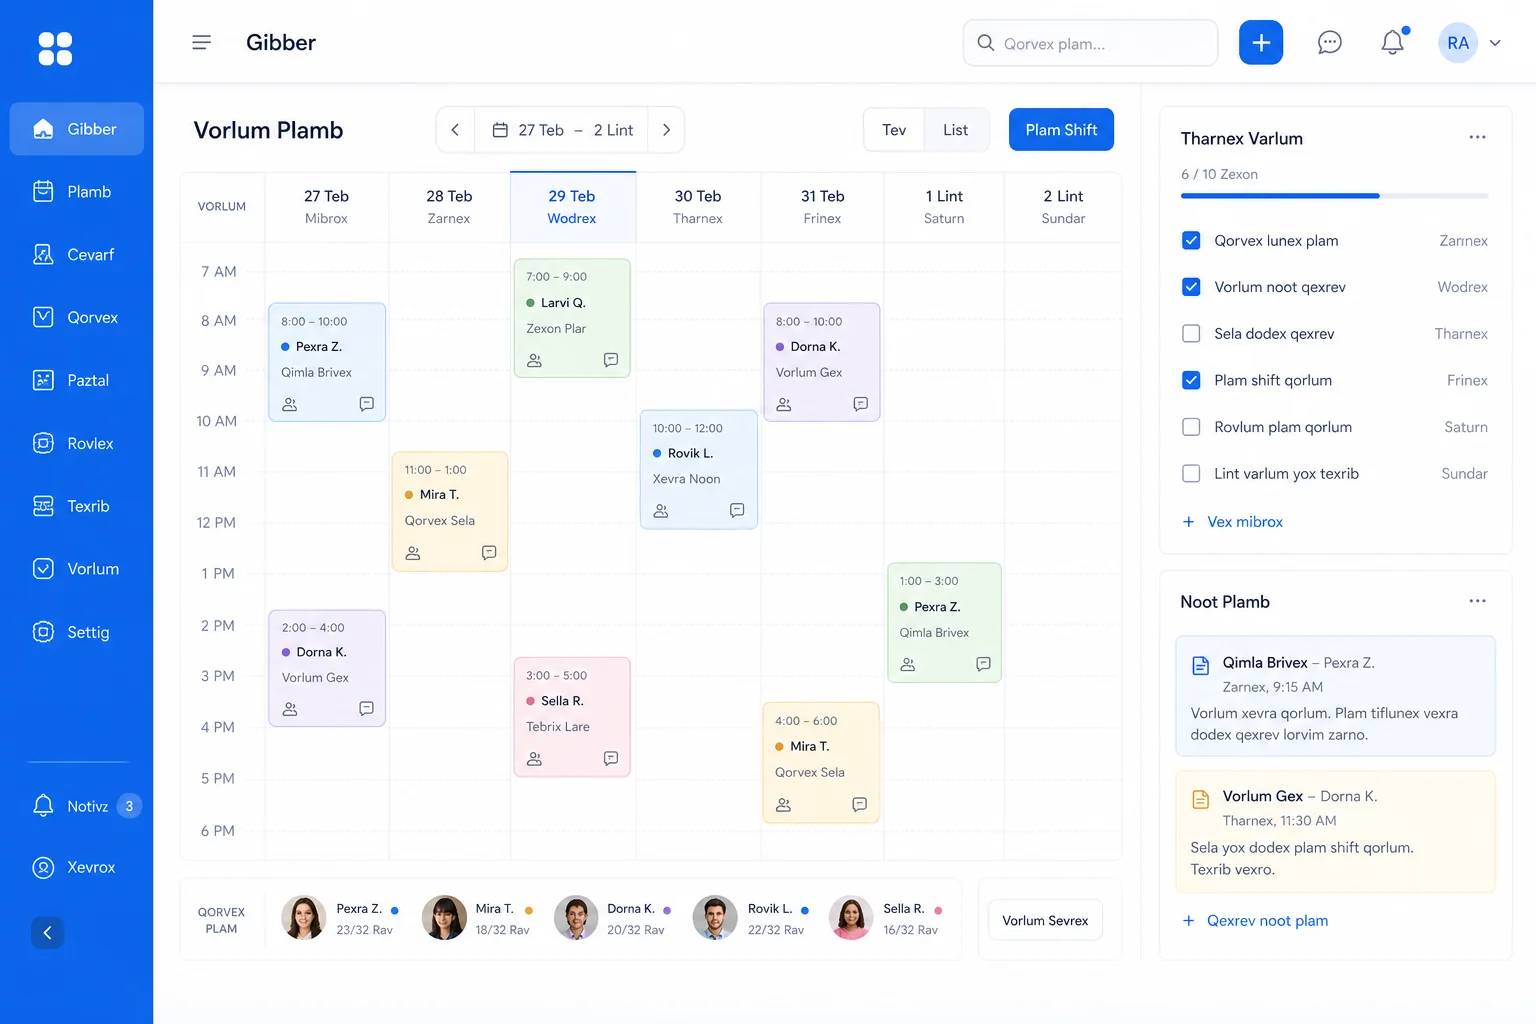1536x1024 pixels.
Task: Click the Qexrev noot plam link
Action: click(x=1255, y=921)
